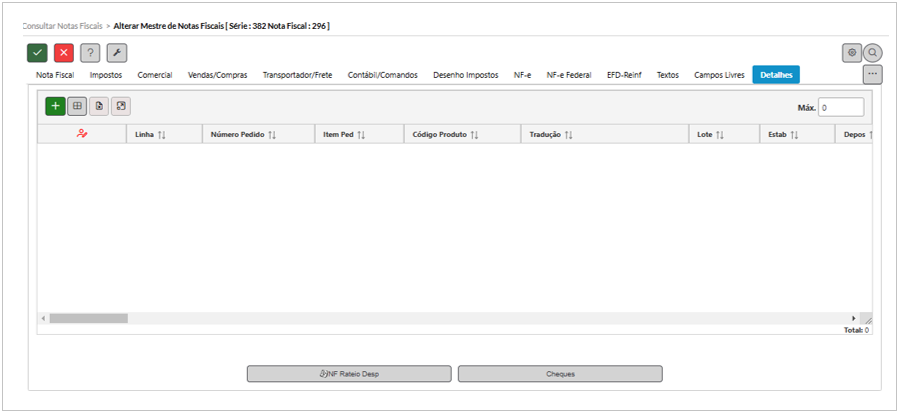Screen dimensions: 899x414
Task: Open the more options ellipsis button
Action: [x=872, y=75]
